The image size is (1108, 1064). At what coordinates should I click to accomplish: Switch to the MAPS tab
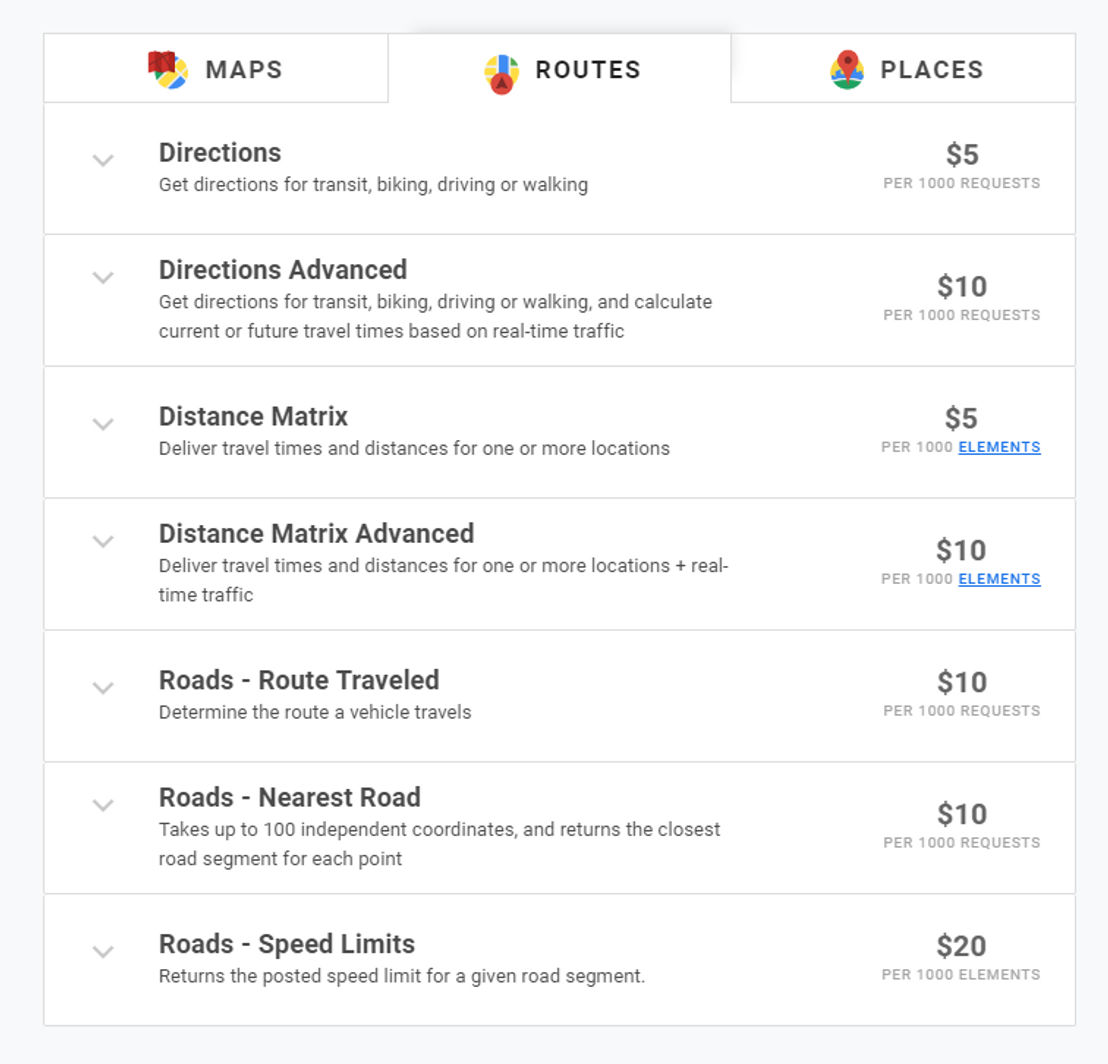coord(216,69)
